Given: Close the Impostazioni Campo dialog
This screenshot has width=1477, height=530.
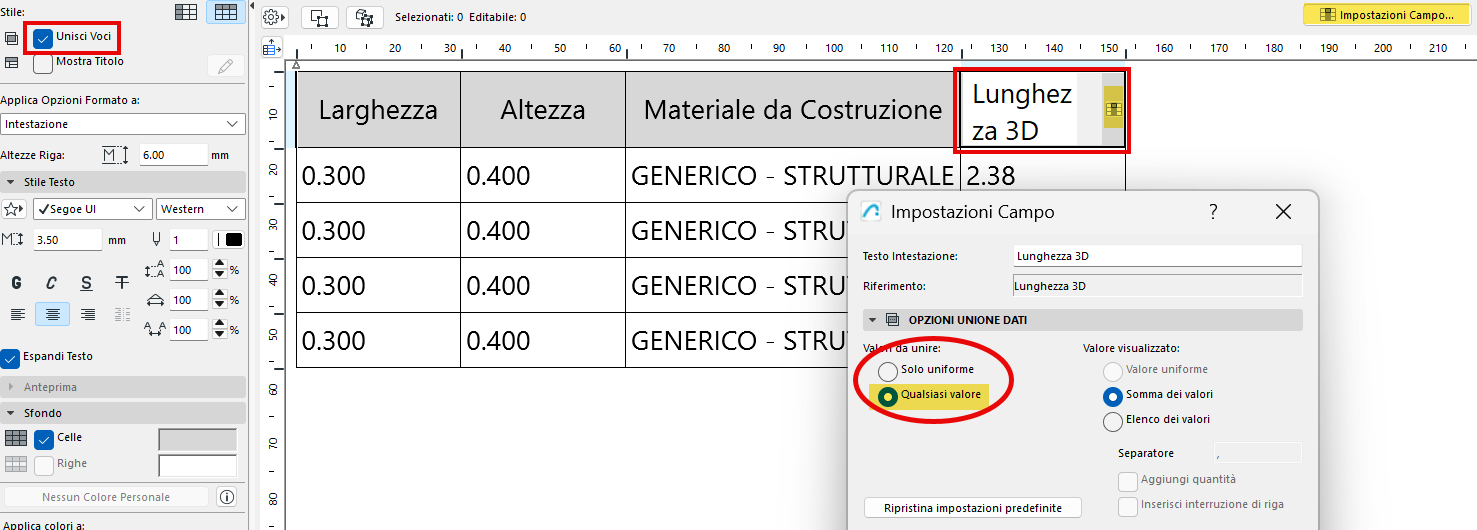Looking at the screenshot, I should tap(1284, 211).
